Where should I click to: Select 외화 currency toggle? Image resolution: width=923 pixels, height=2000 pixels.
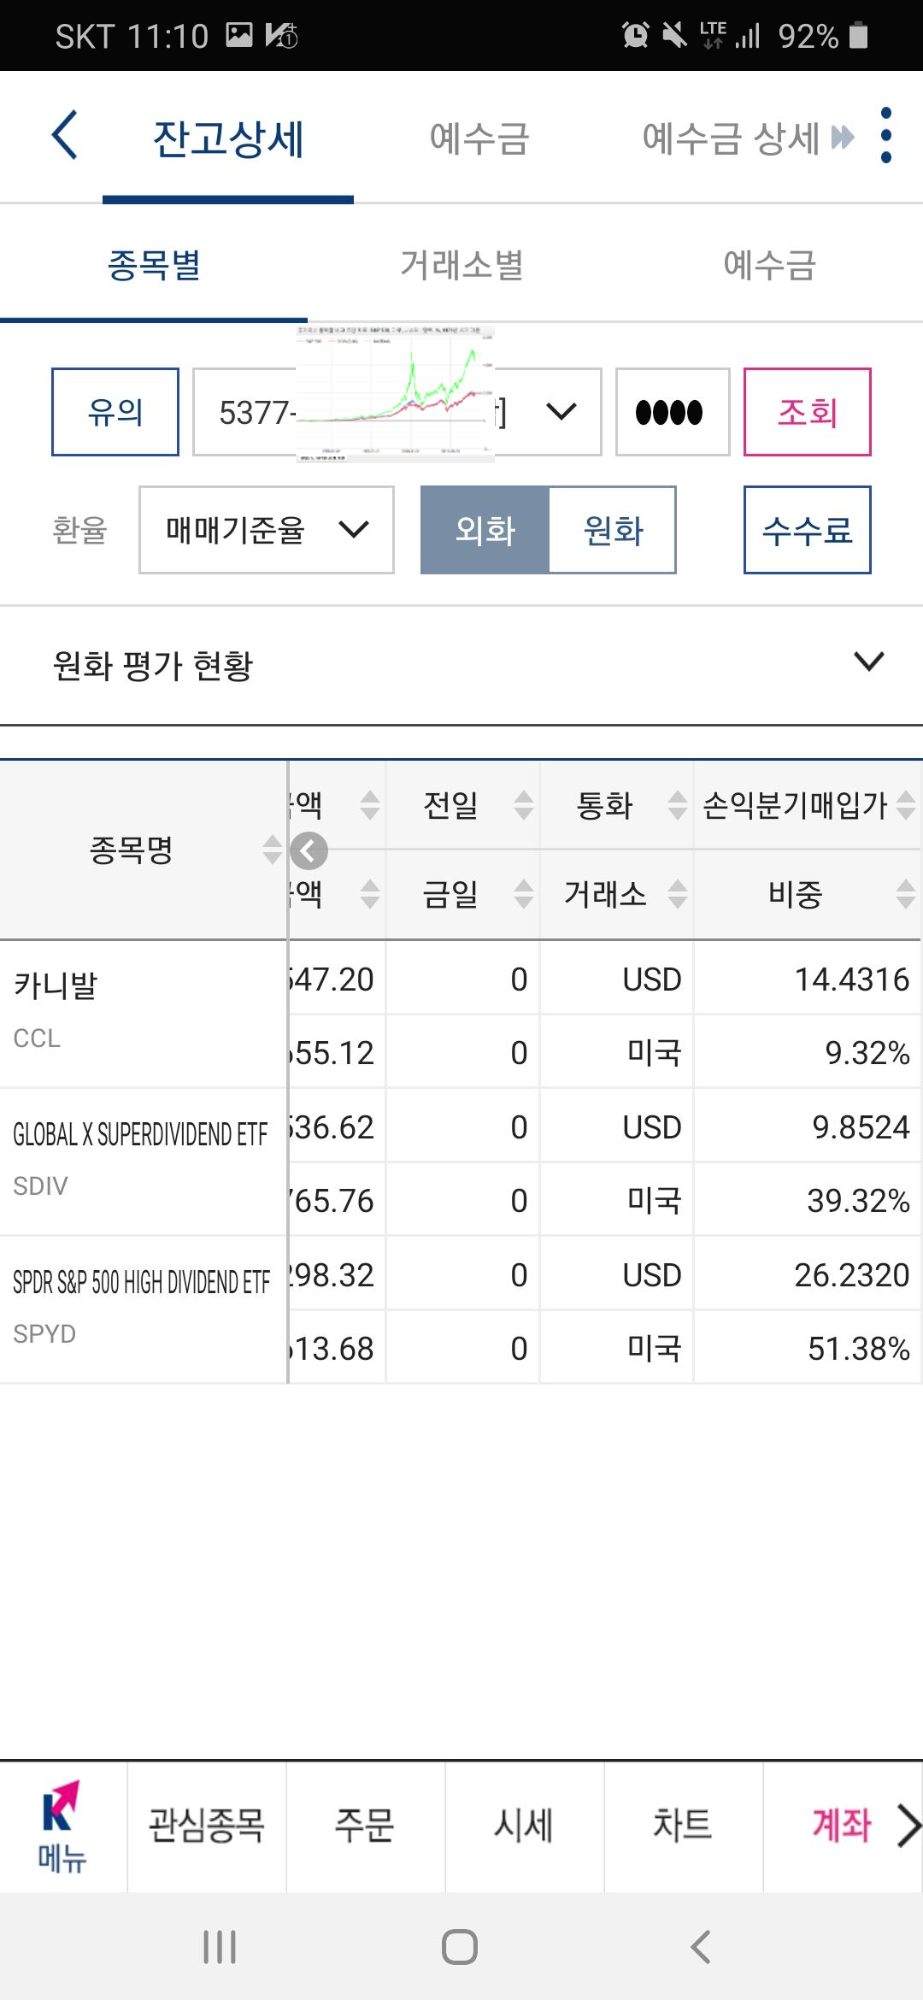pyautogui.click(x=485, y=530)
